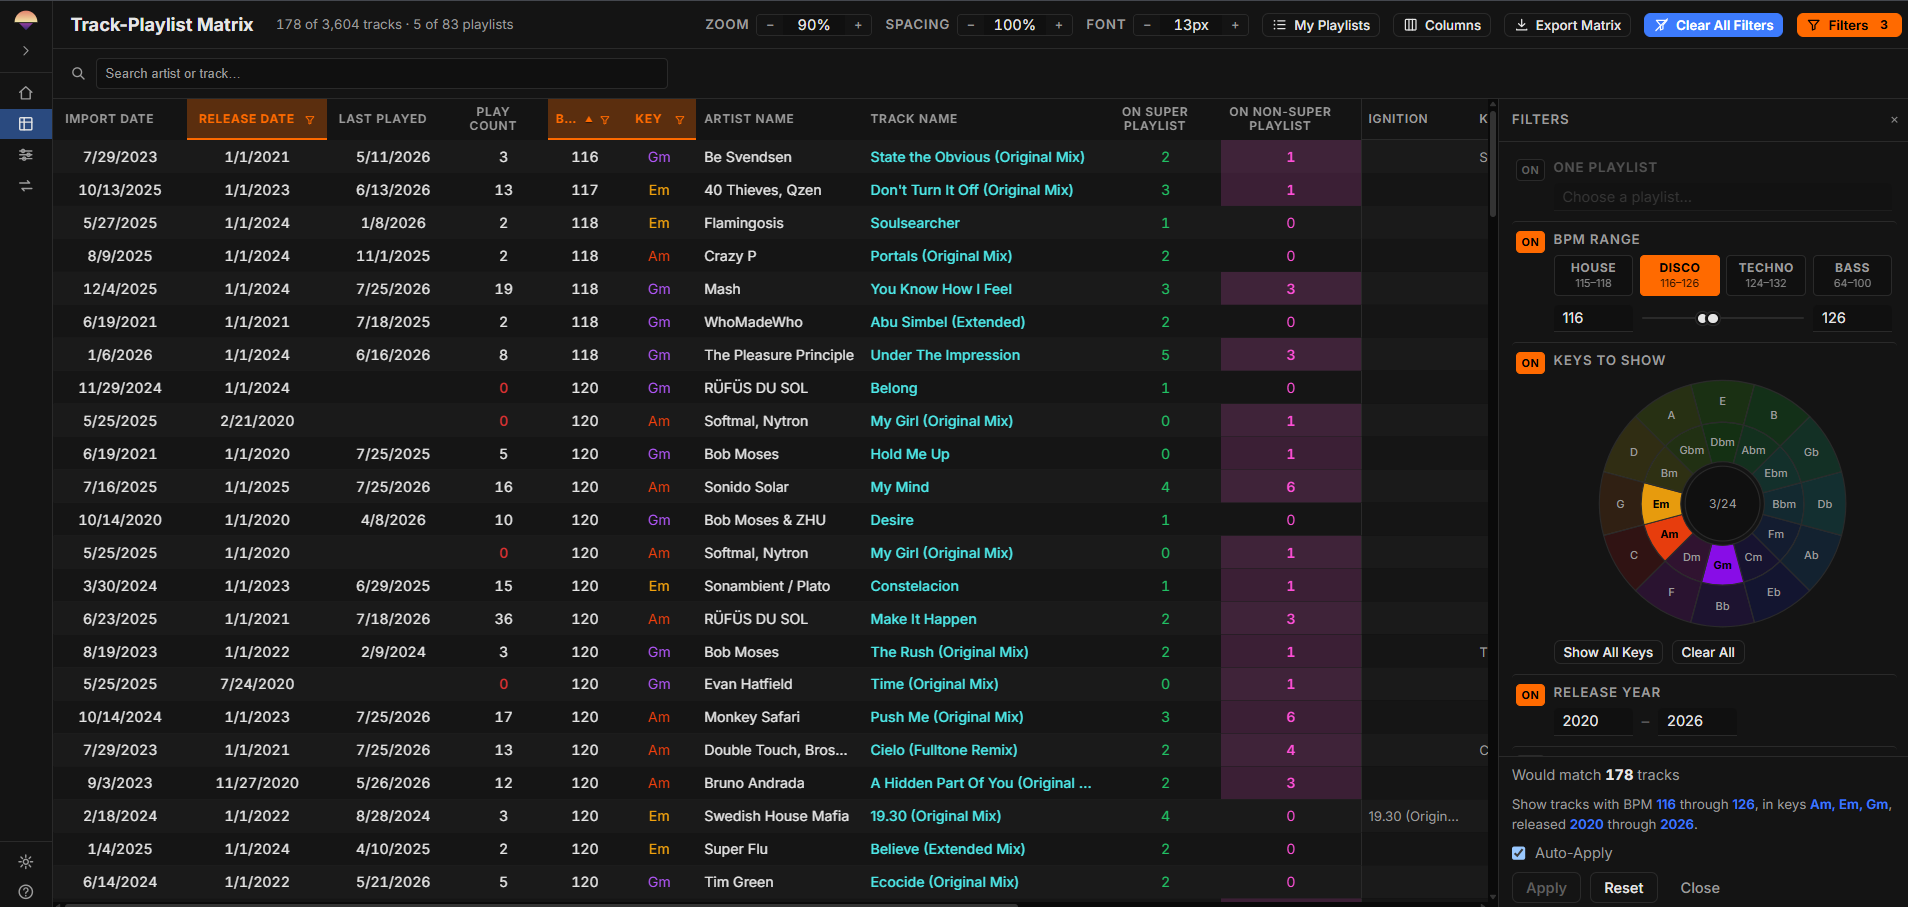Sort by the Import Date column header
Image resolution: width=1908 pixels, height=907 pixels.
109,119
